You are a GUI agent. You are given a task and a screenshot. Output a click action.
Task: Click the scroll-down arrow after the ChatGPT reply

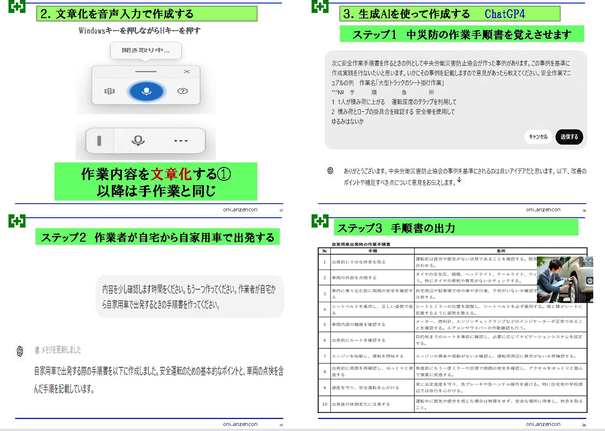[x=459, y=180]
